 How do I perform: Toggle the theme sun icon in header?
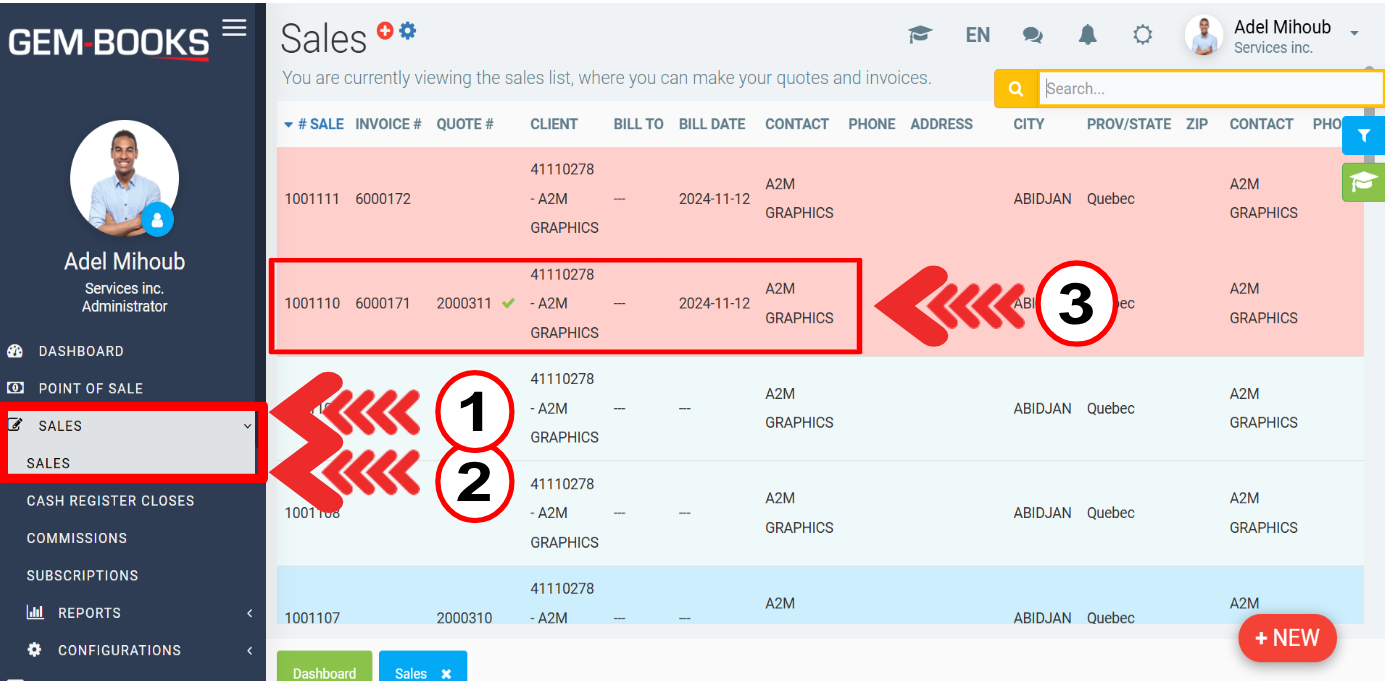click(1142, 35)
